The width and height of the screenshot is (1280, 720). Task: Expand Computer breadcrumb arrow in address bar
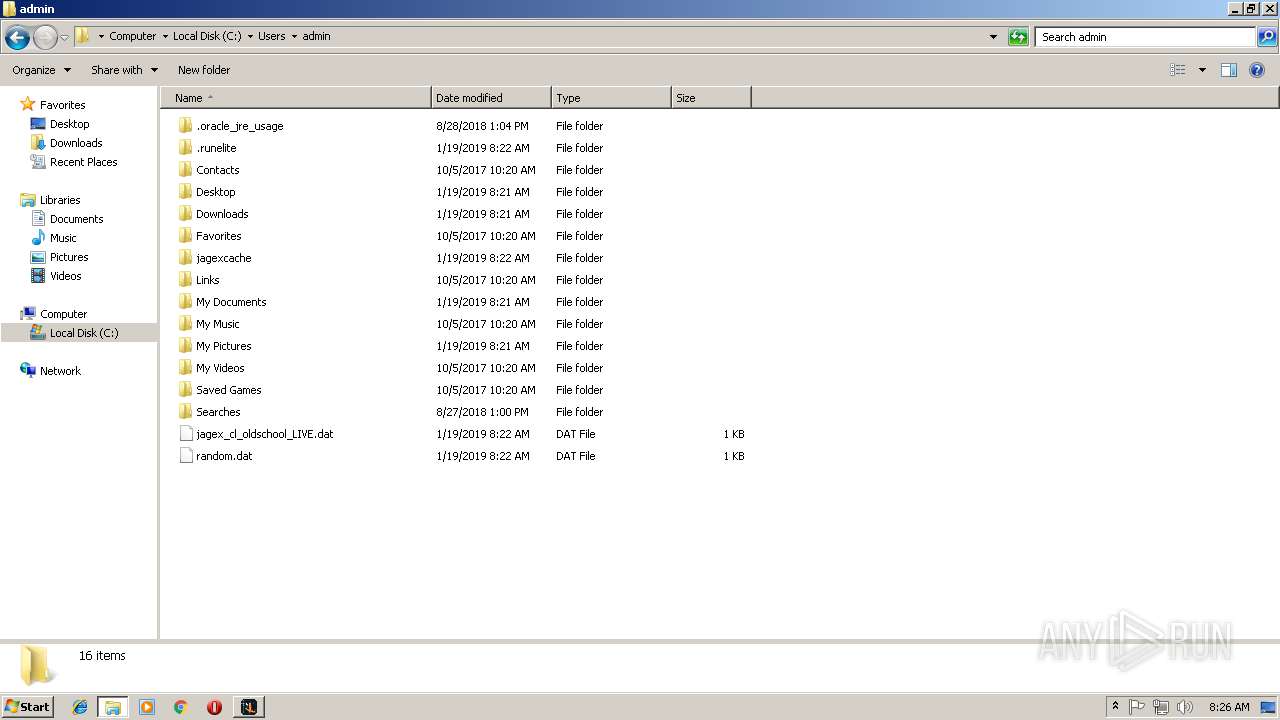click(x=164, y=36)
